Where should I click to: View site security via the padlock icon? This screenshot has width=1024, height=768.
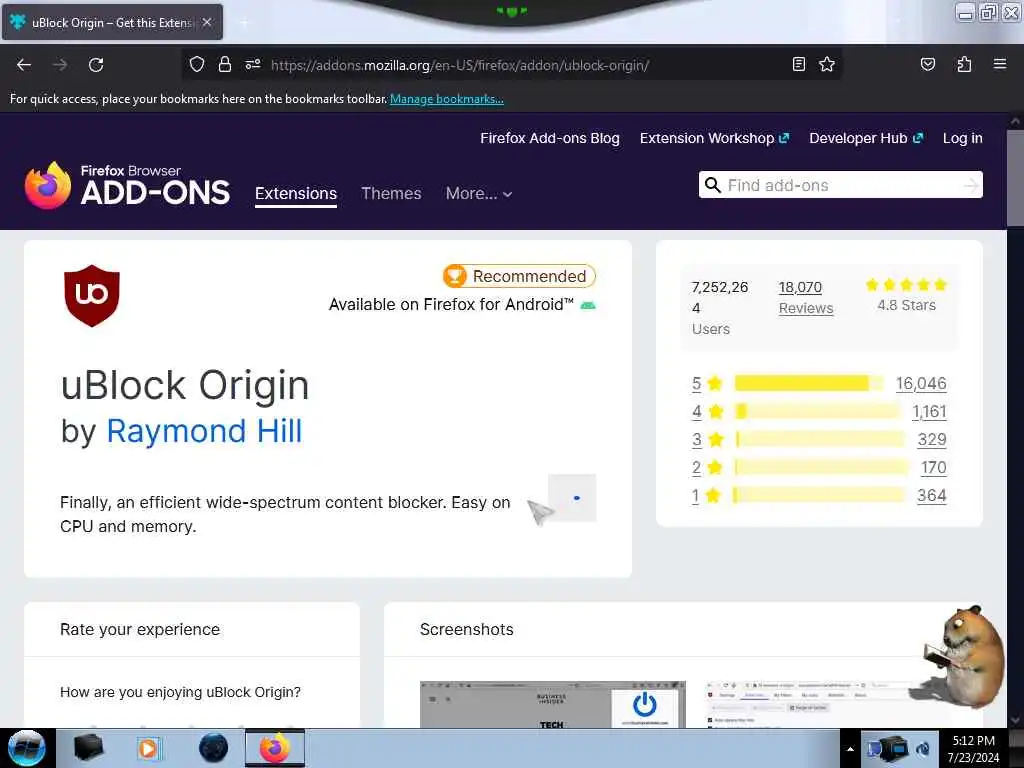click(225, 65)
